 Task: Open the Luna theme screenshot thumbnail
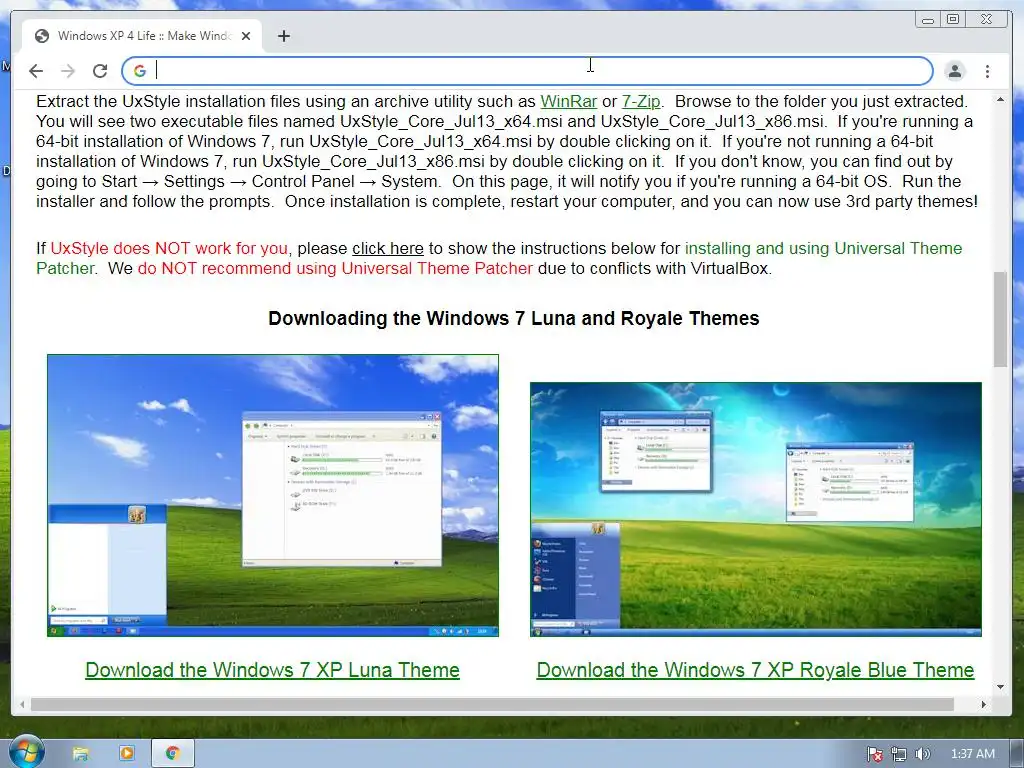click(273, 495)
